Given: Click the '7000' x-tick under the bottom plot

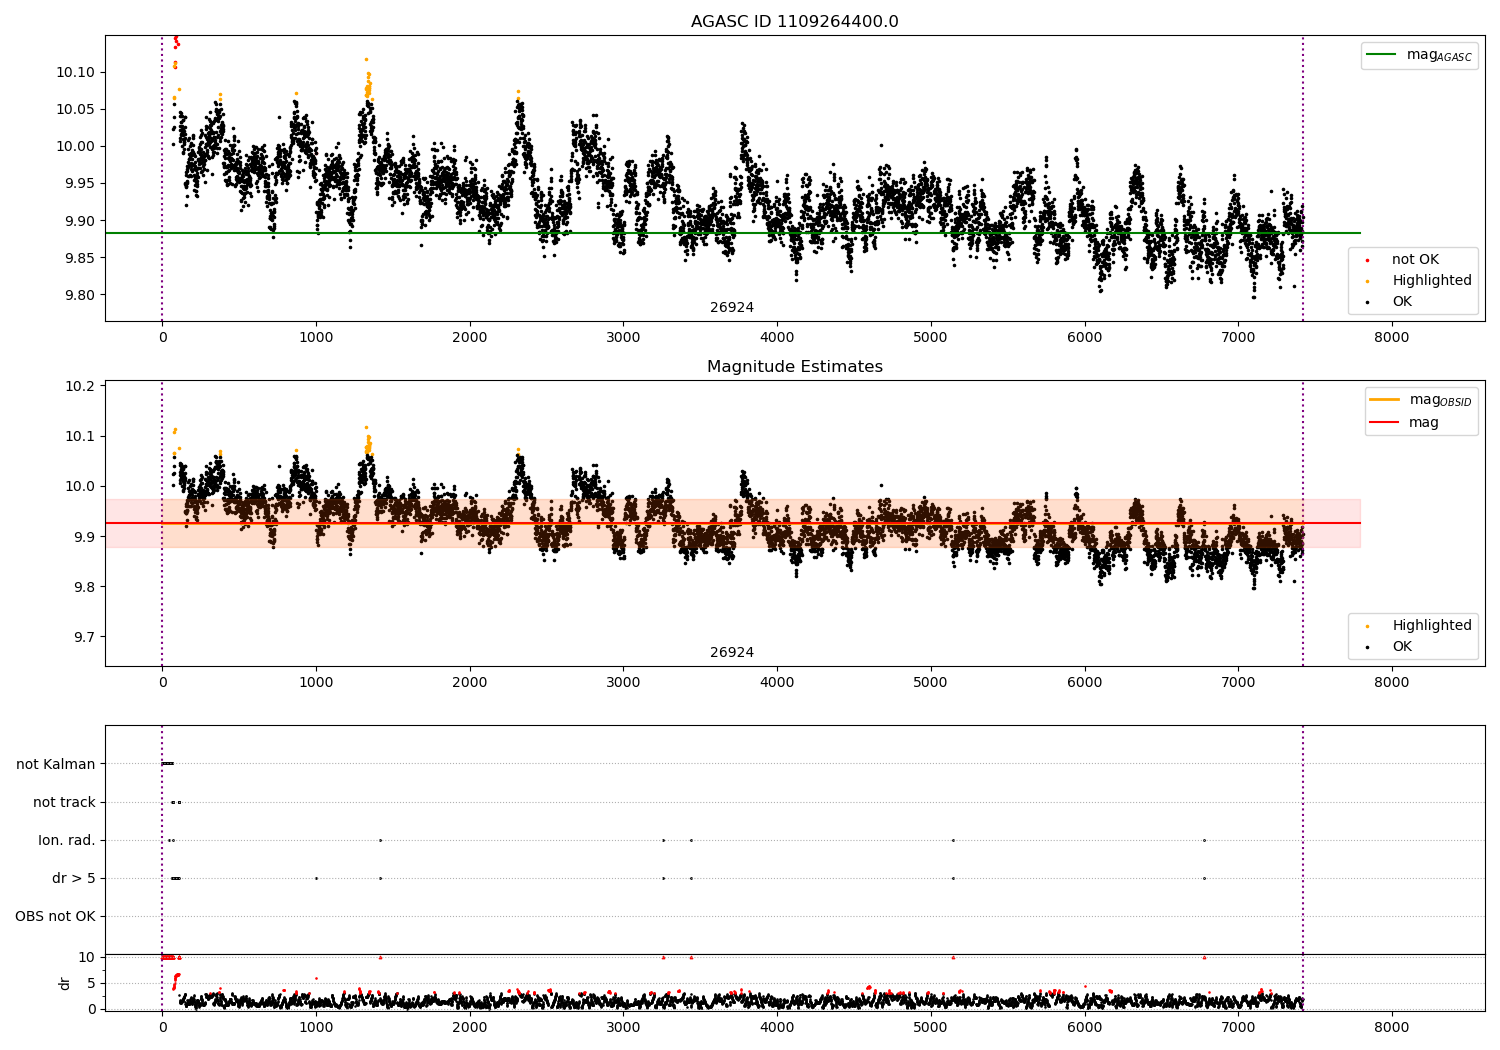Looking at the screenshot, I should (x=1238, y=1028).
